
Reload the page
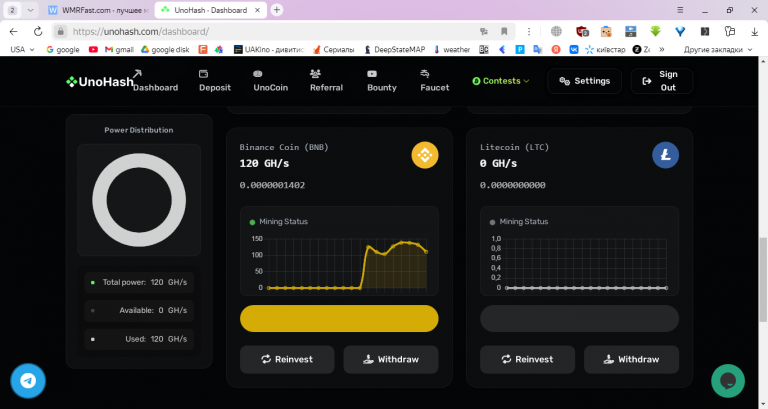pos(38,31)
